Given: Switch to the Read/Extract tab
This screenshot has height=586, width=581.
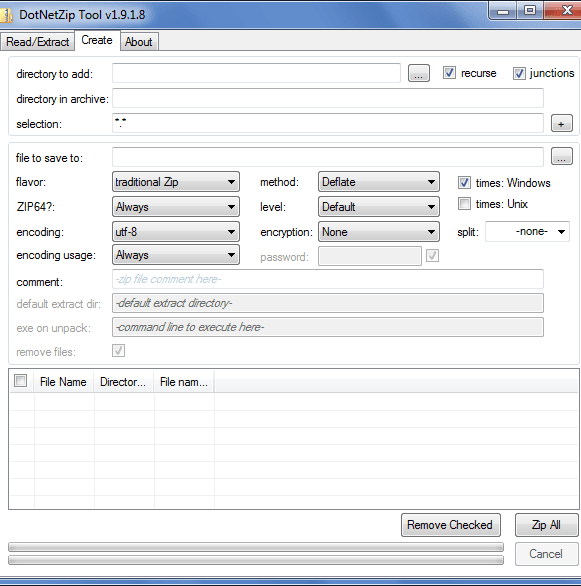Looking at the screenshot, I should [x=37, y=41].
